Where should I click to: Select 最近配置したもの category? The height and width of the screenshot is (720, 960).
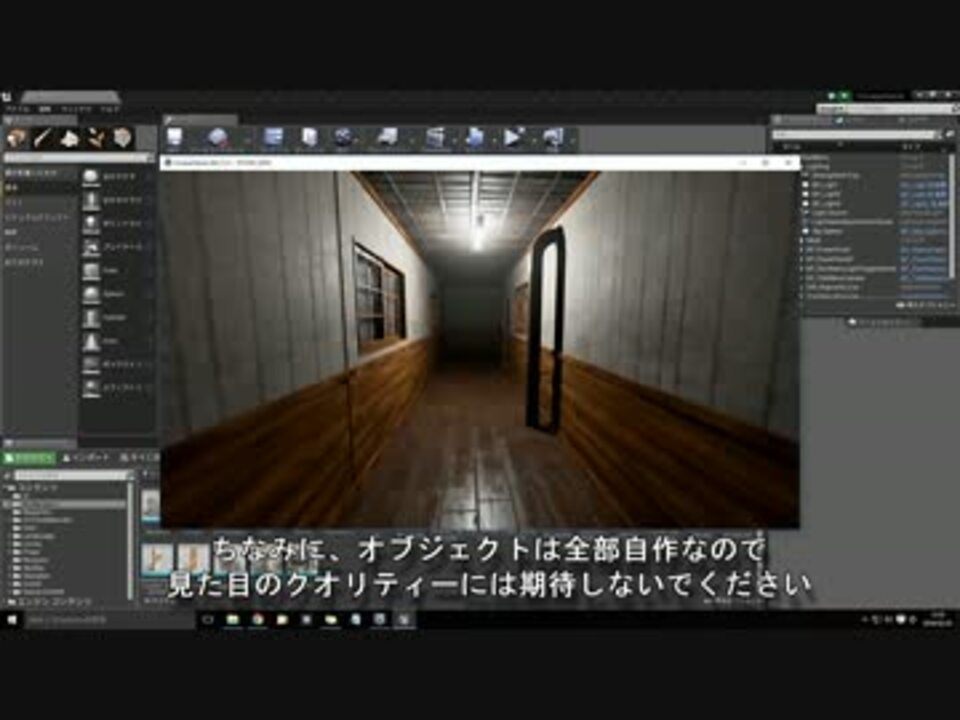pyautogui.click(x=31, y=173)
